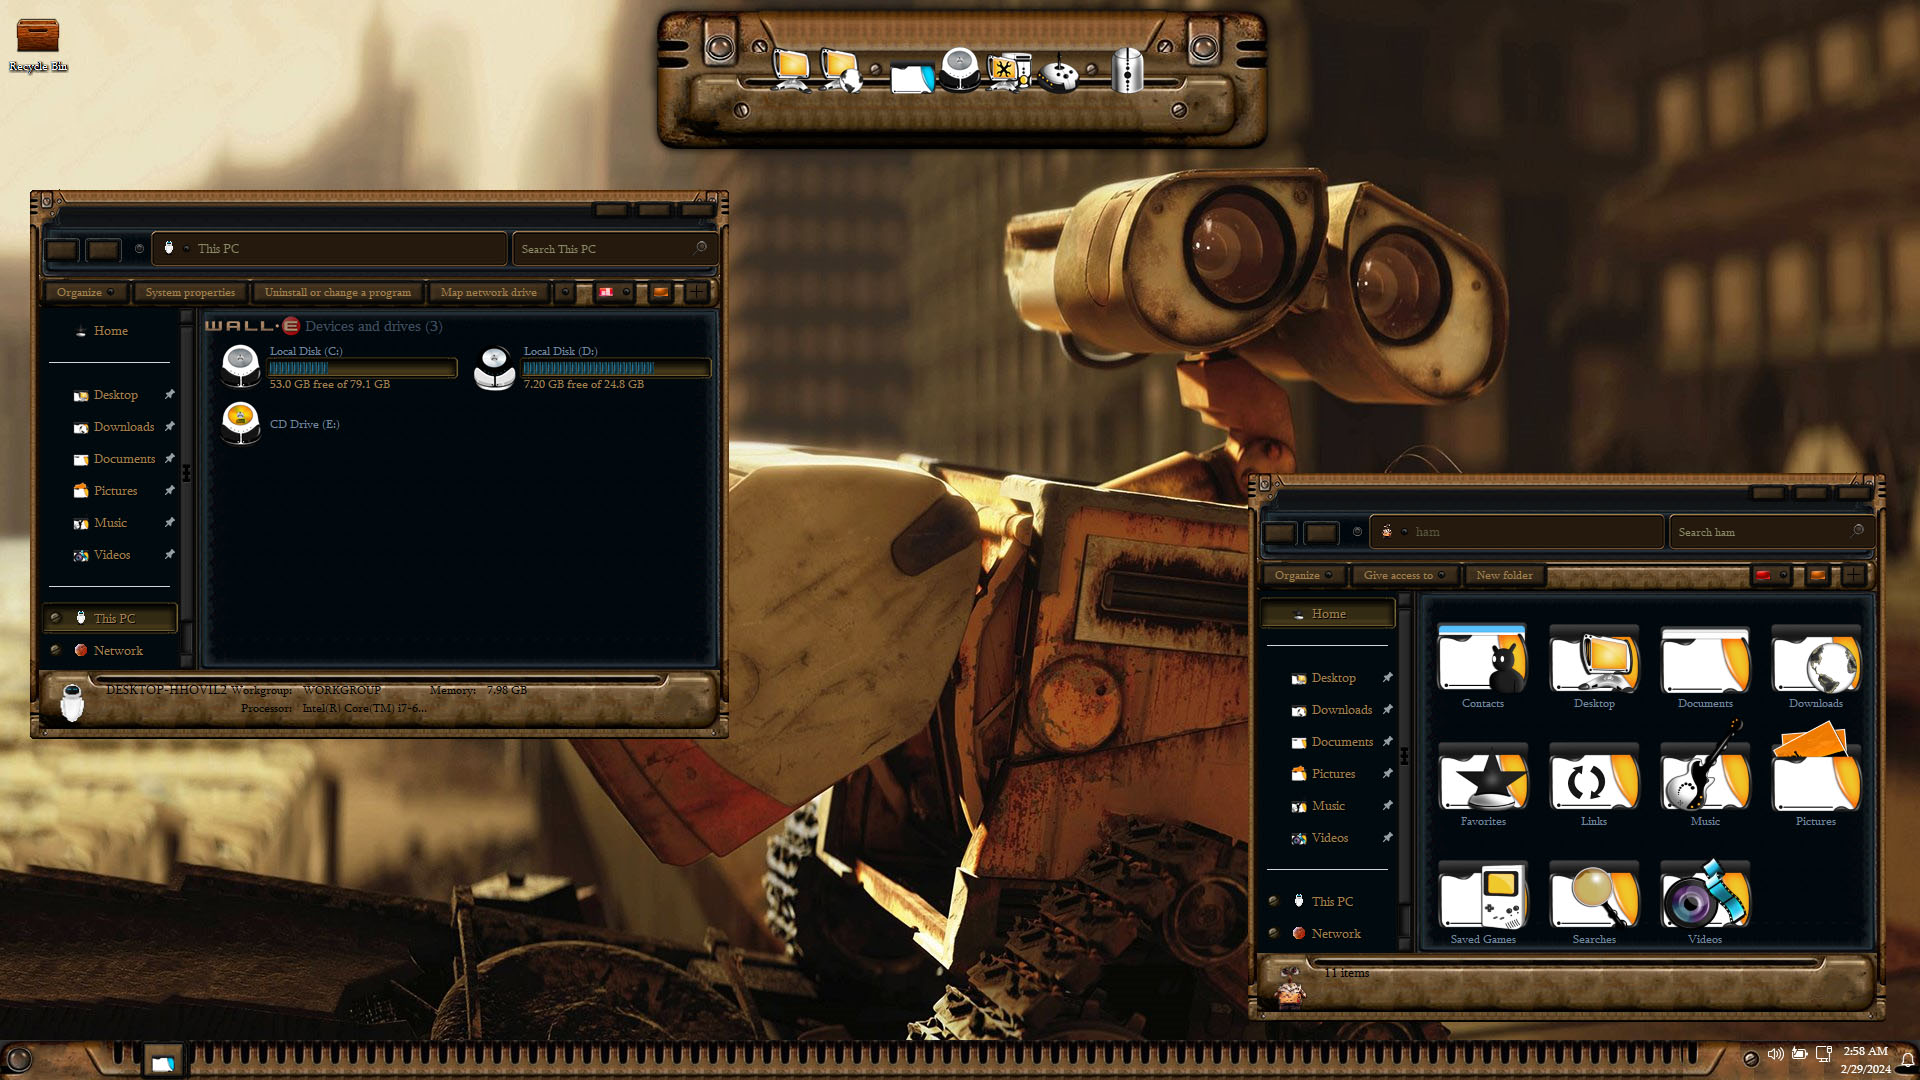Open the CD Drive (E:) icon

(241, 424)
